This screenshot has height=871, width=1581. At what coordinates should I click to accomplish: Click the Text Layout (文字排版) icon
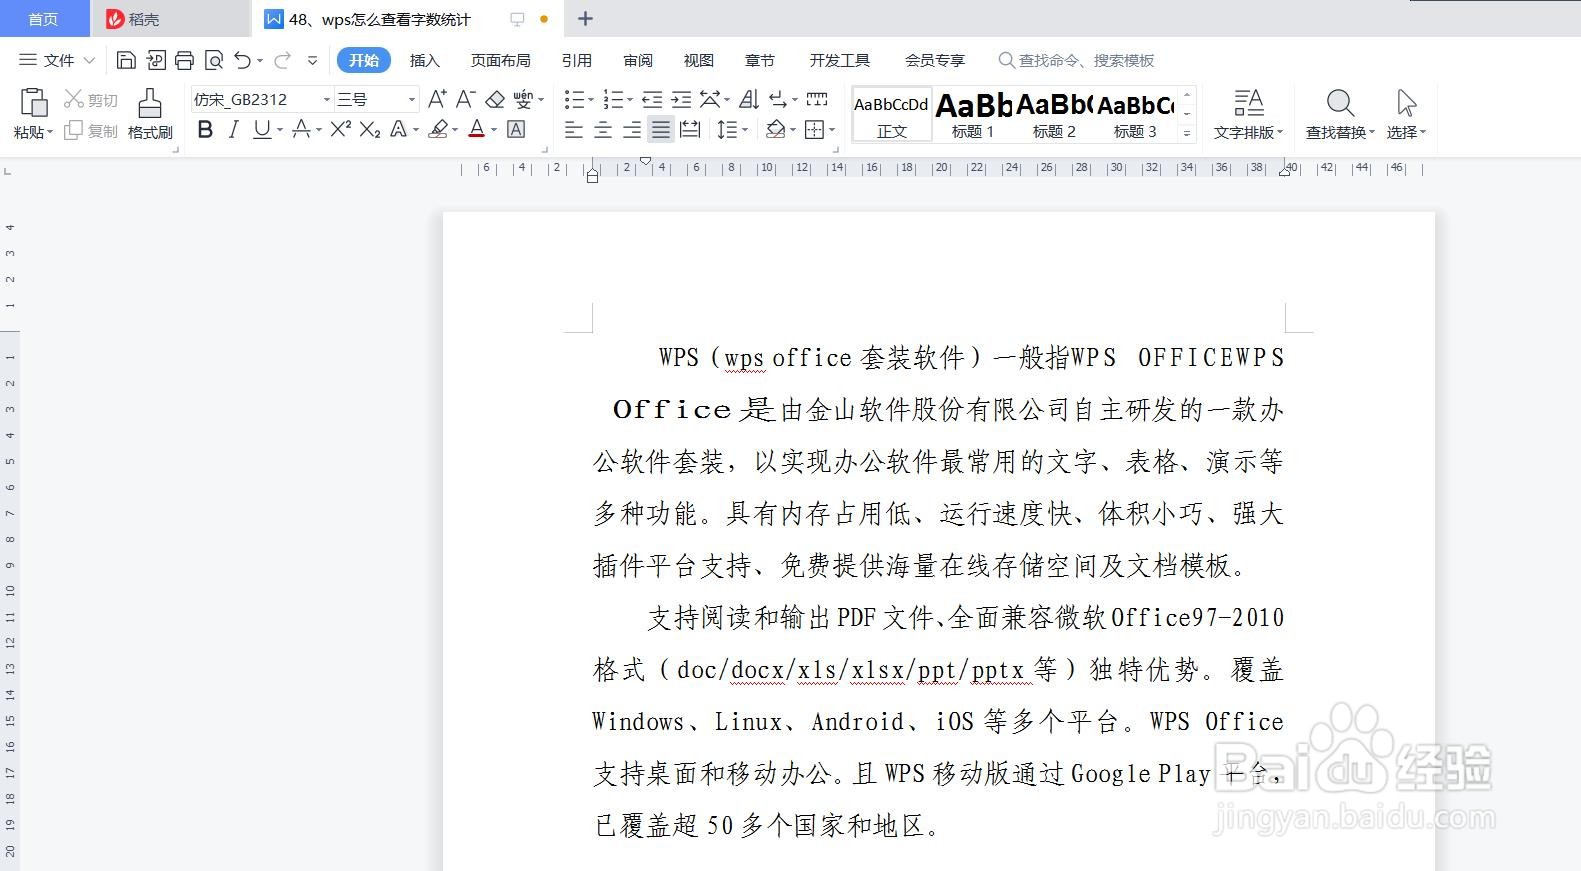1248,102
